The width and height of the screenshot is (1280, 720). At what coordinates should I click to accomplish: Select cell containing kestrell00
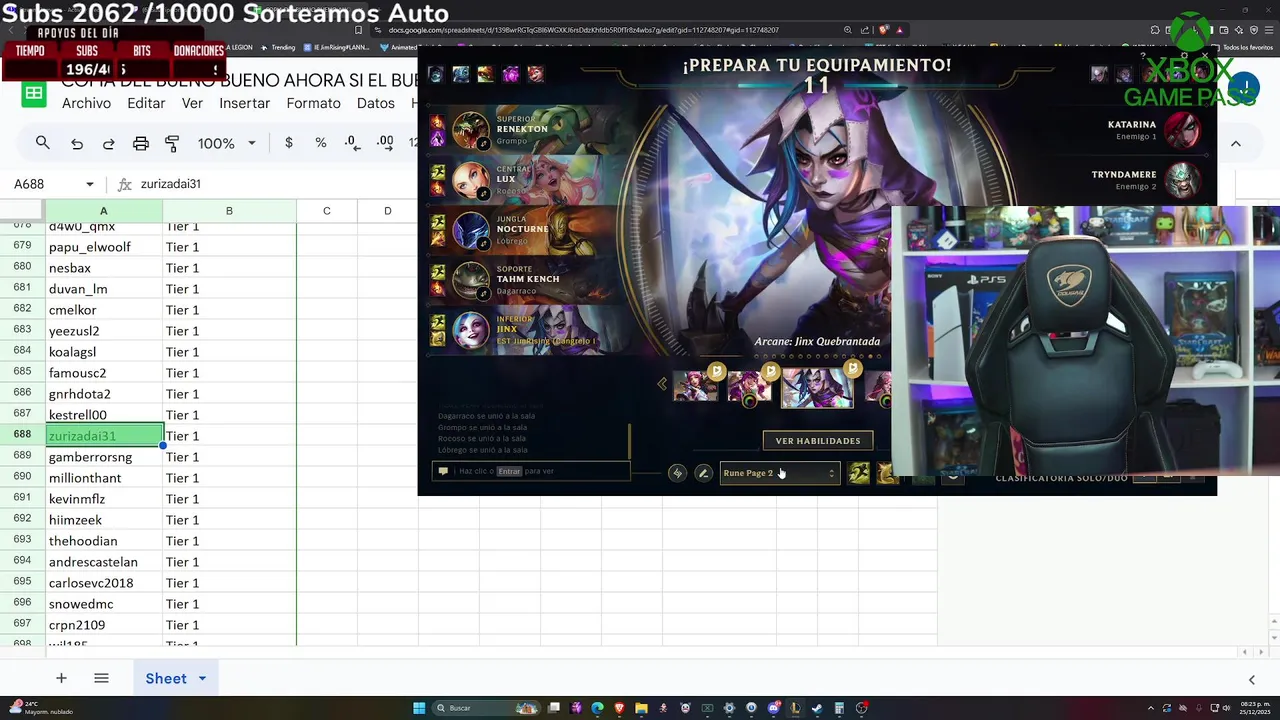(x=104, y=415)
